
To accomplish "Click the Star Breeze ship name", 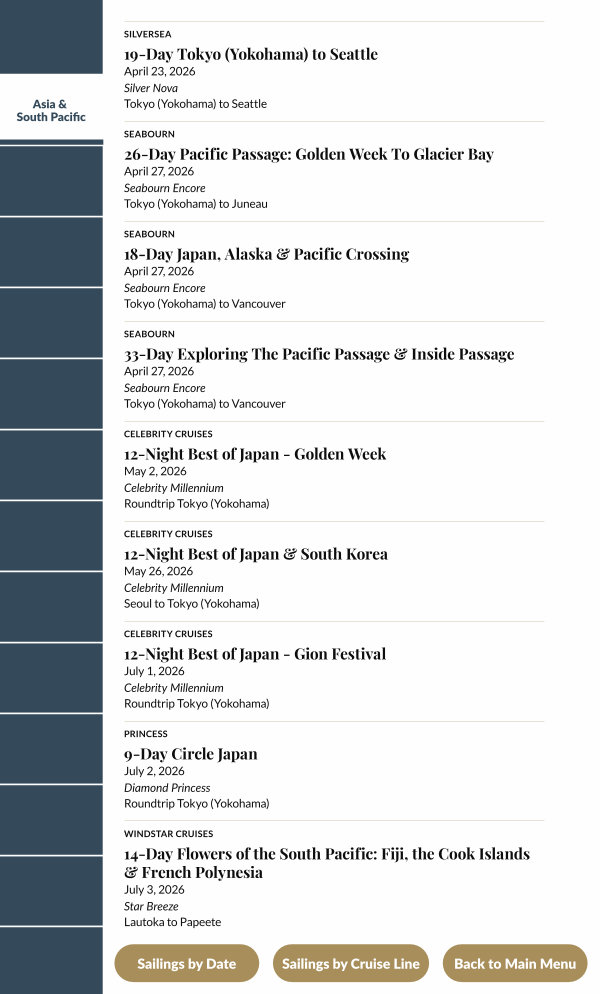I will (151, 906).
